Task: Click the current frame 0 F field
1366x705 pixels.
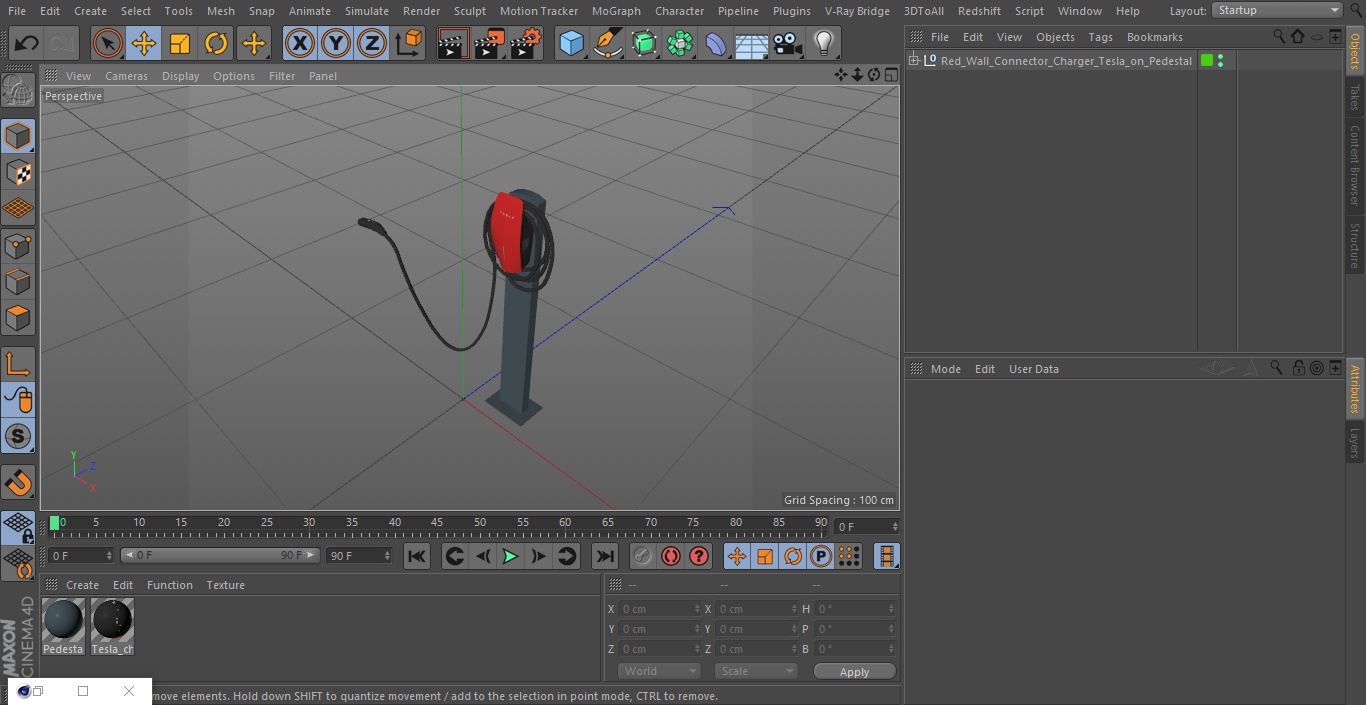Action: [x=81, y=555]
